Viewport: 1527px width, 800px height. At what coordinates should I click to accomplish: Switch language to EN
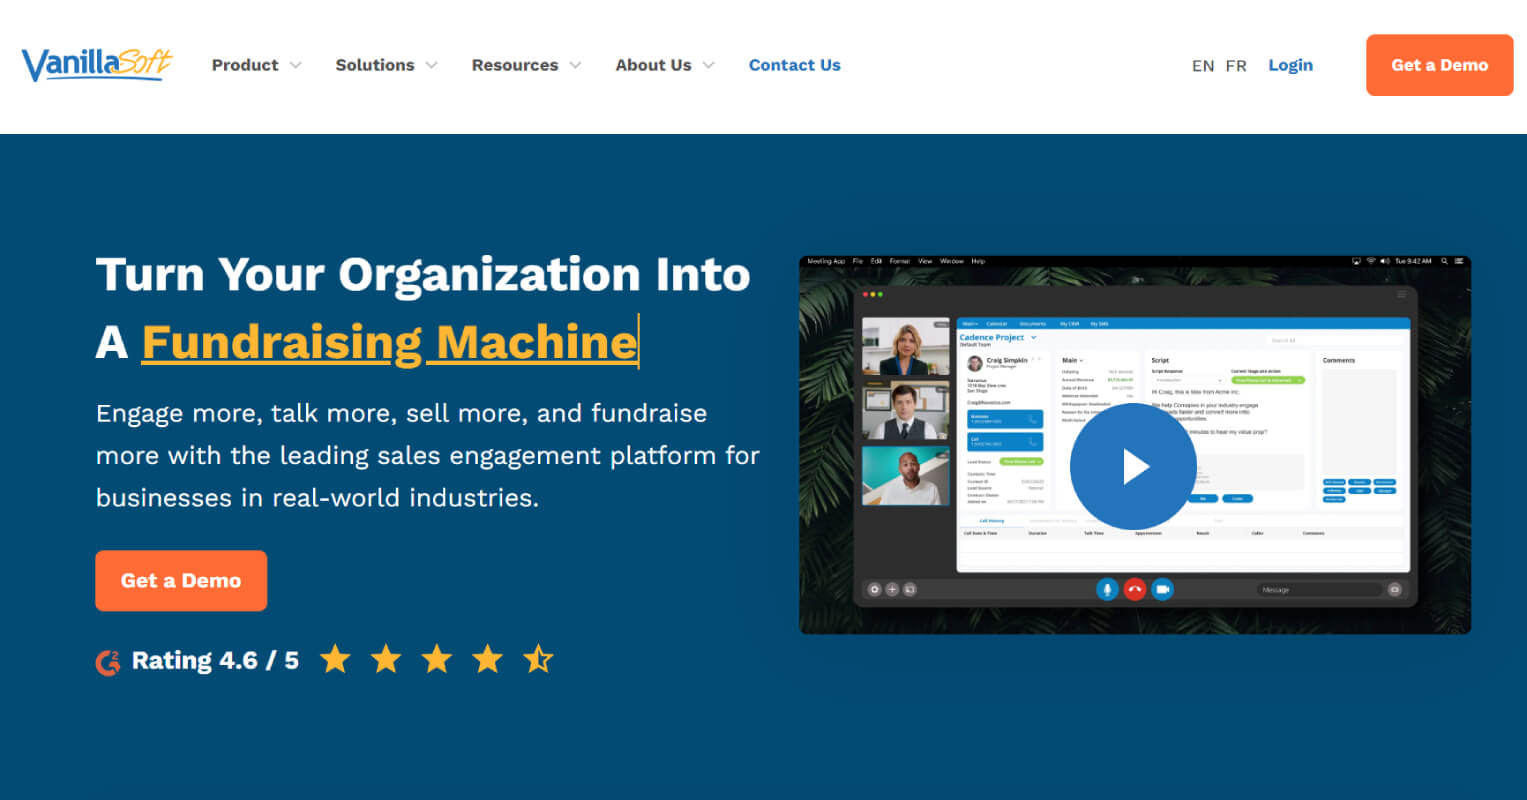tap(1203, 66)
